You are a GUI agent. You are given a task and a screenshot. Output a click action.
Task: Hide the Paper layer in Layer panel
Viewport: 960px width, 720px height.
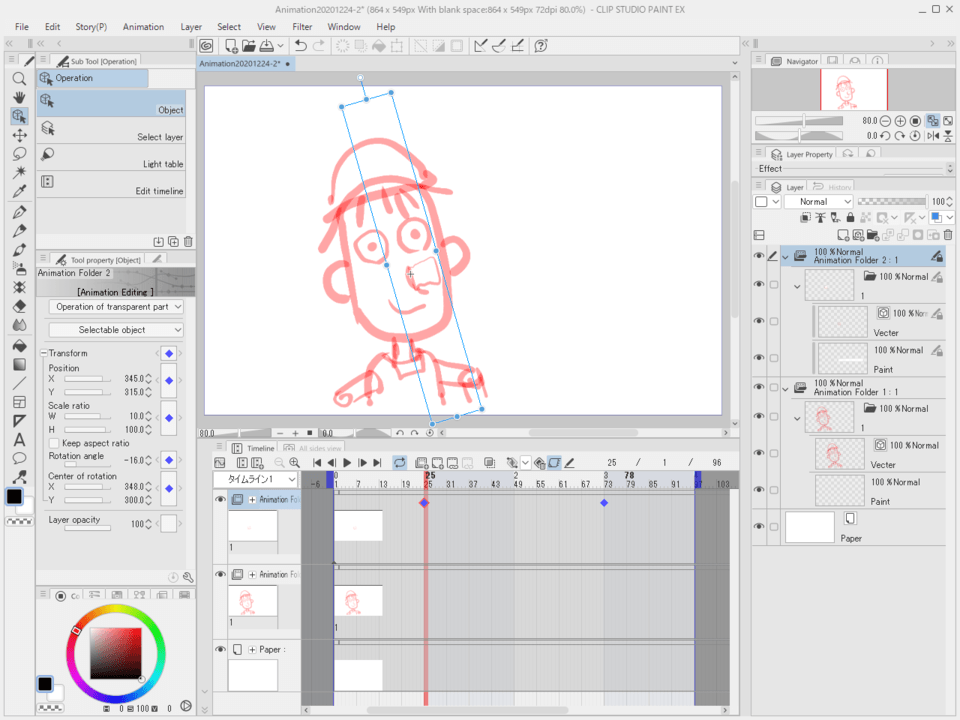tap(759, 527)
